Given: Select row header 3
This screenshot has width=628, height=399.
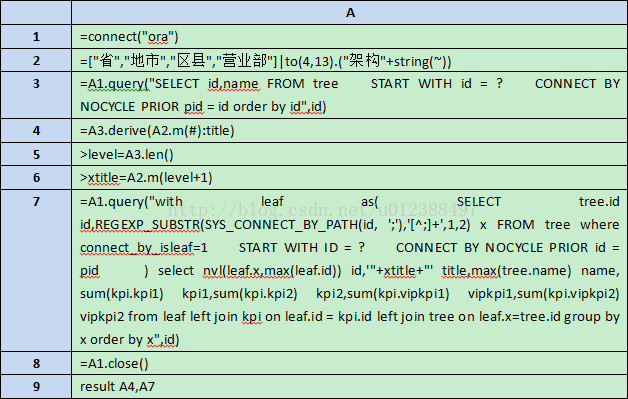Looking at the screenshot, I should click(x=36, y=95).
